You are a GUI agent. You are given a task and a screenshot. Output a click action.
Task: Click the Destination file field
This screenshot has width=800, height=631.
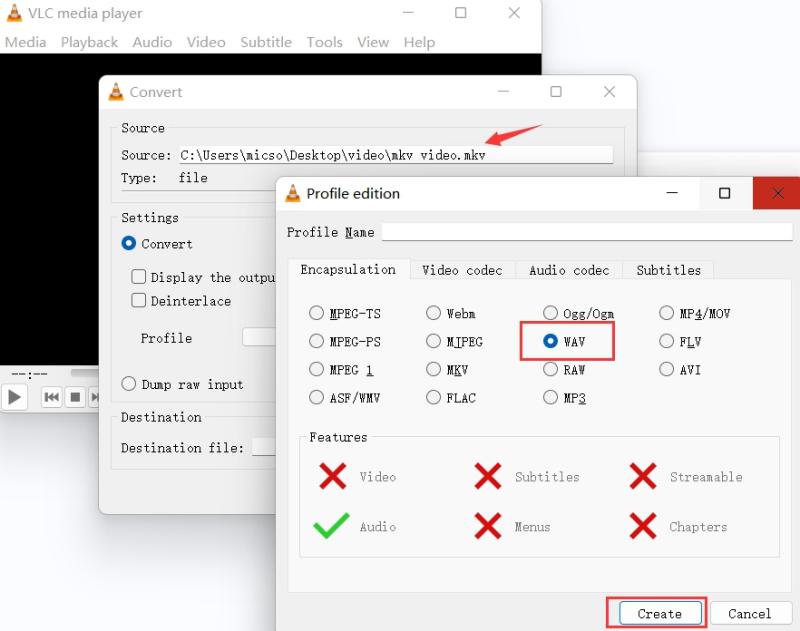tap(264, 447)
